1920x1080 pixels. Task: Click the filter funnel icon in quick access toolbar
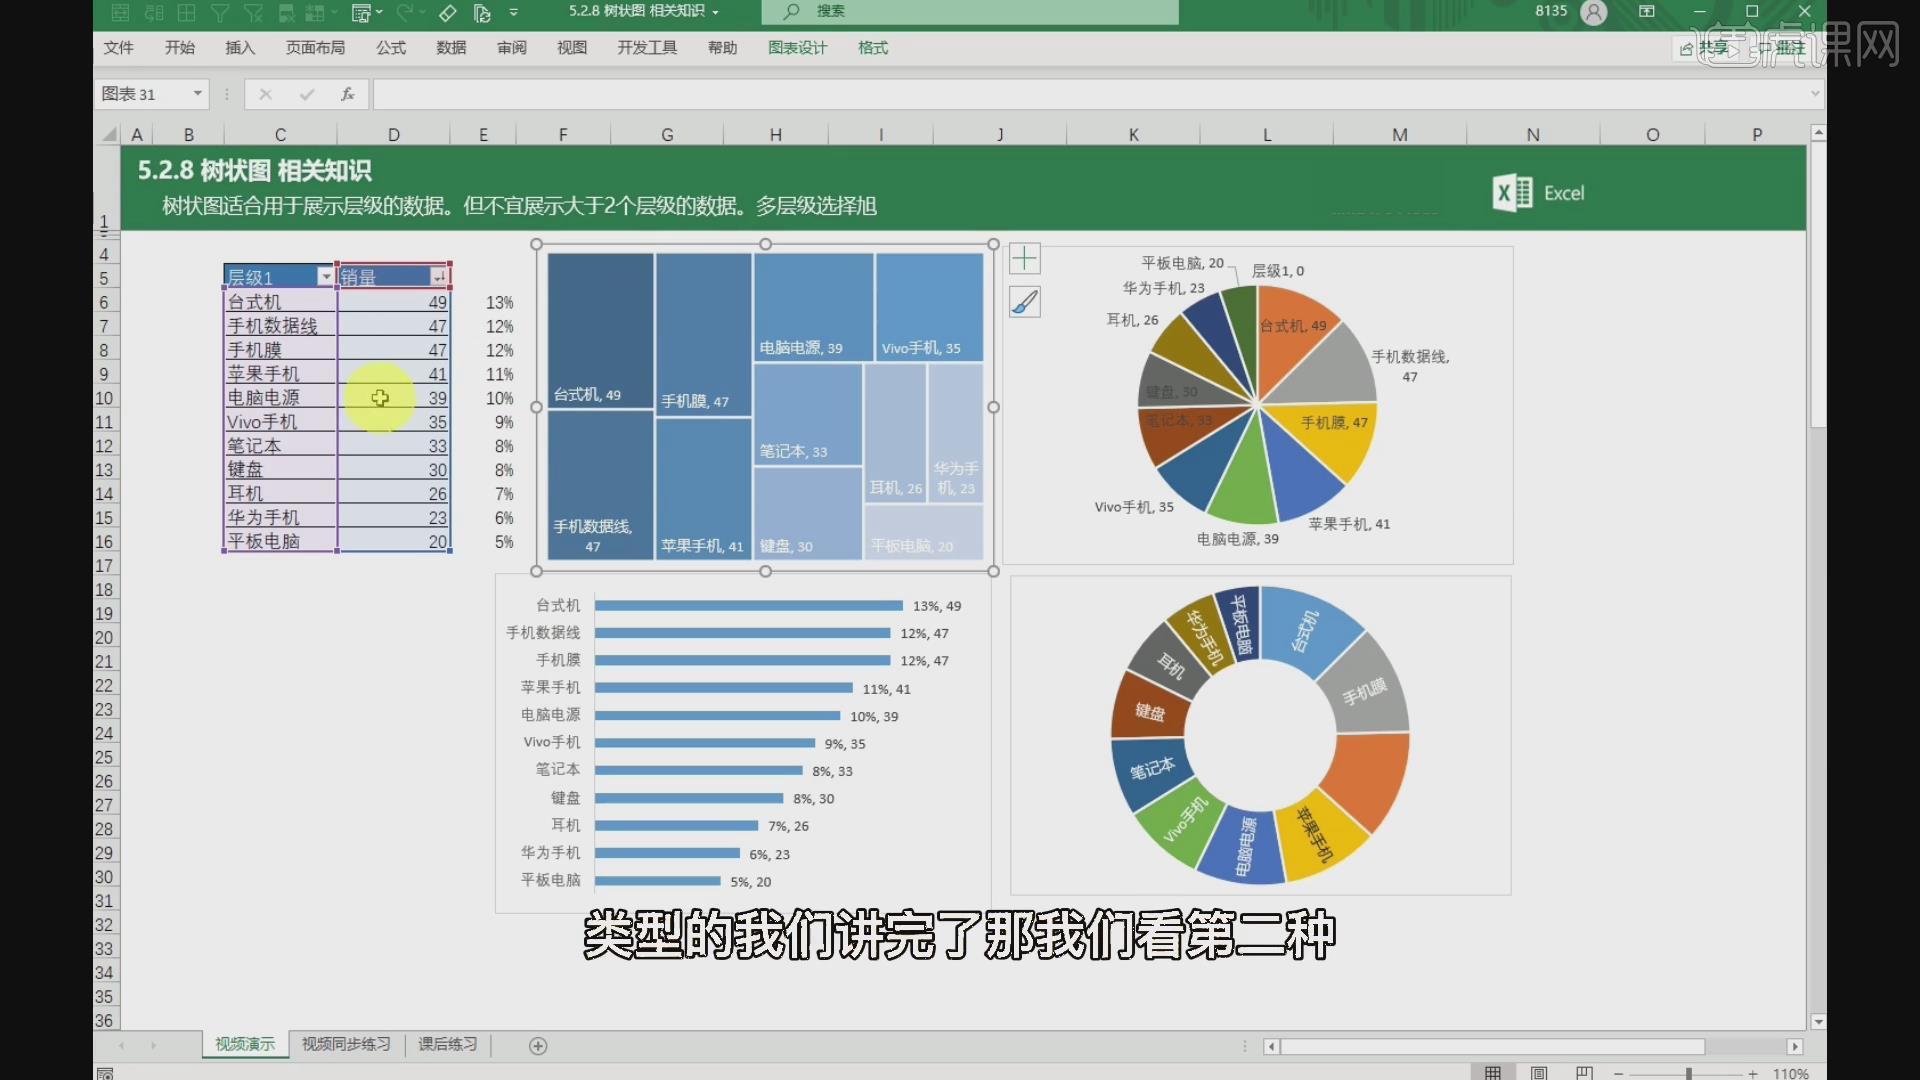coord(220,12)
